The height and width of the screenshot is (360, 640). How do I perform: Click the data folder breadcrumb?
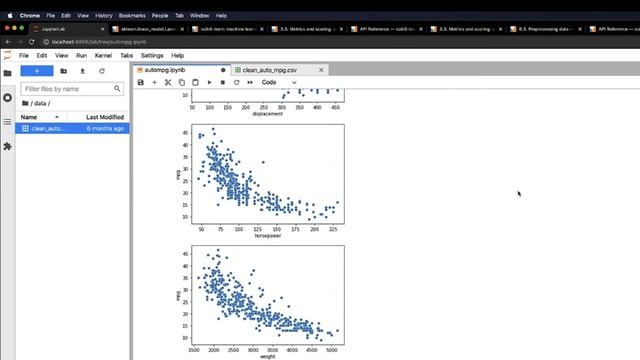click(40, 103)
